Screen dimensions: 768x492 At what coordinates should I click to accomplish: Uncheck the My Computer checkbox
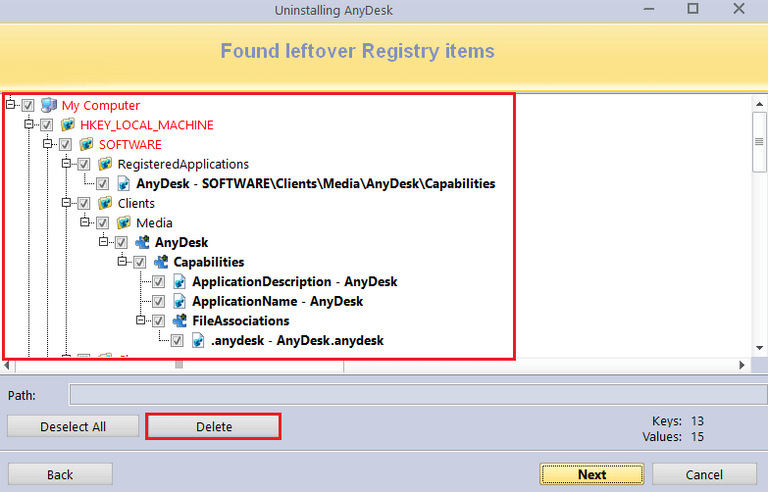coord(28,105)
